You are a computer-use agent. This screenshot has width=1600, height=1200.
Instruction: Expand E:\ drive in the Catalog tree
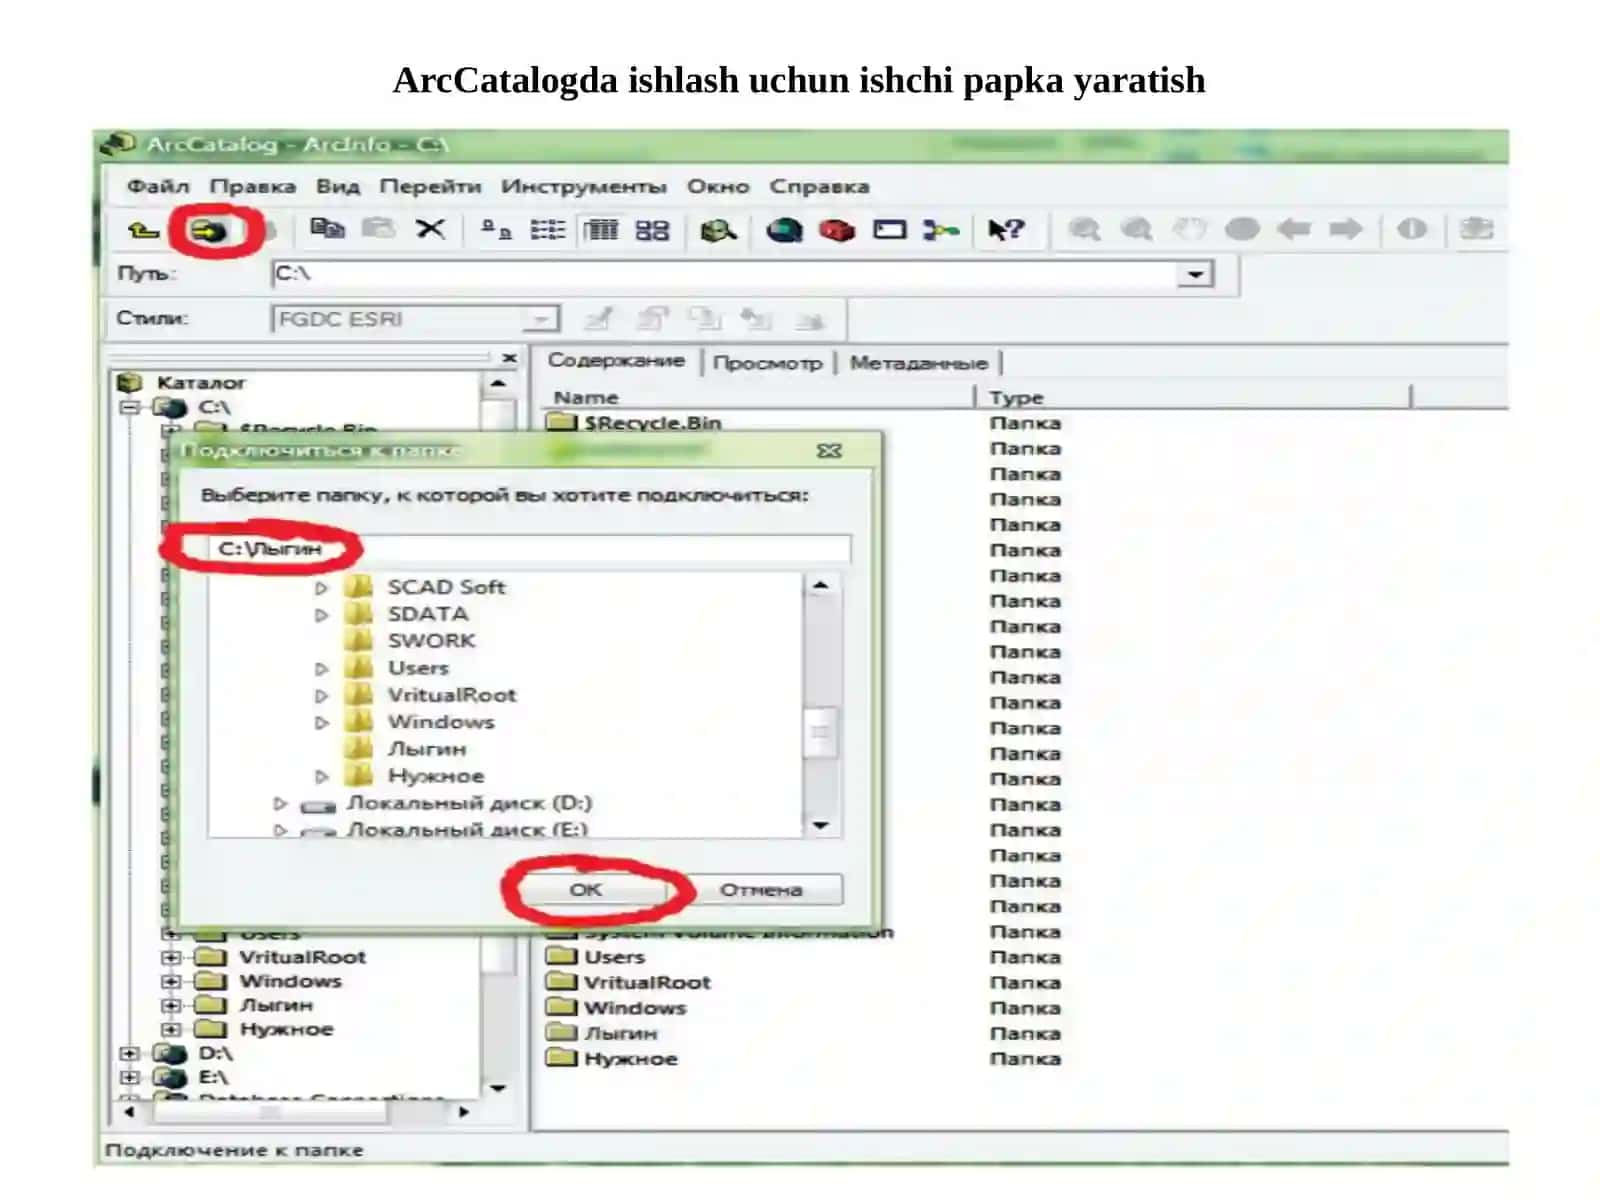point(129,1078)
